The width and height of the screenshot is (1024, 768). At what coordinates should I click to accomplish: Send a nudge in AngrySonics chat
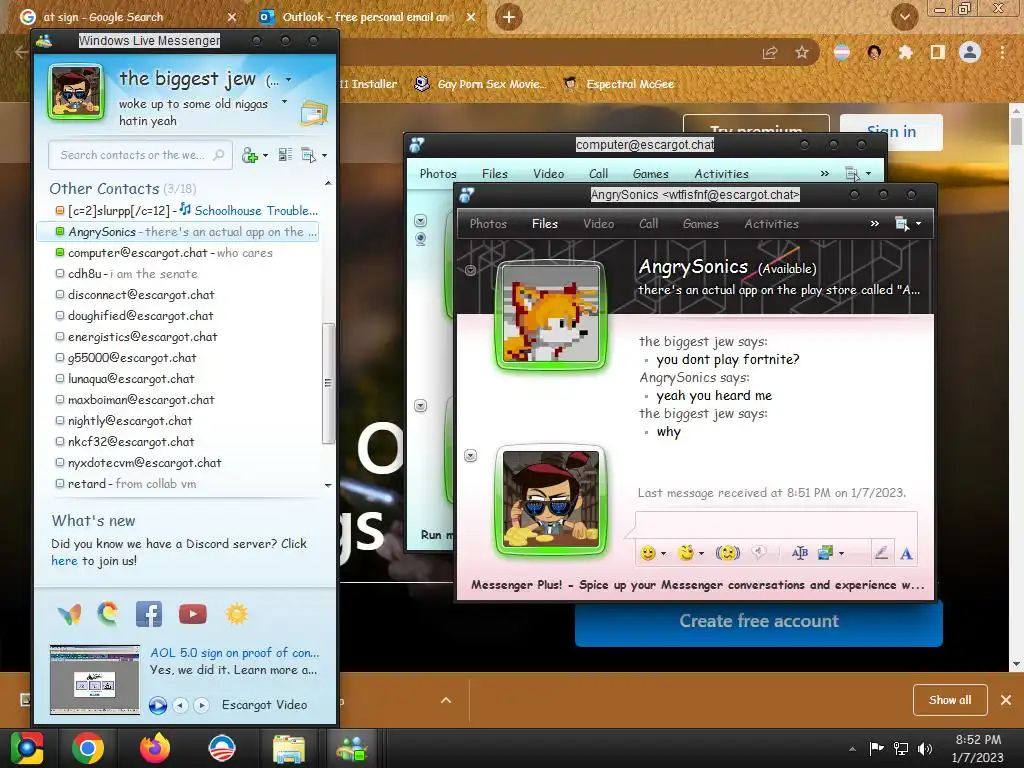point(728,553)
